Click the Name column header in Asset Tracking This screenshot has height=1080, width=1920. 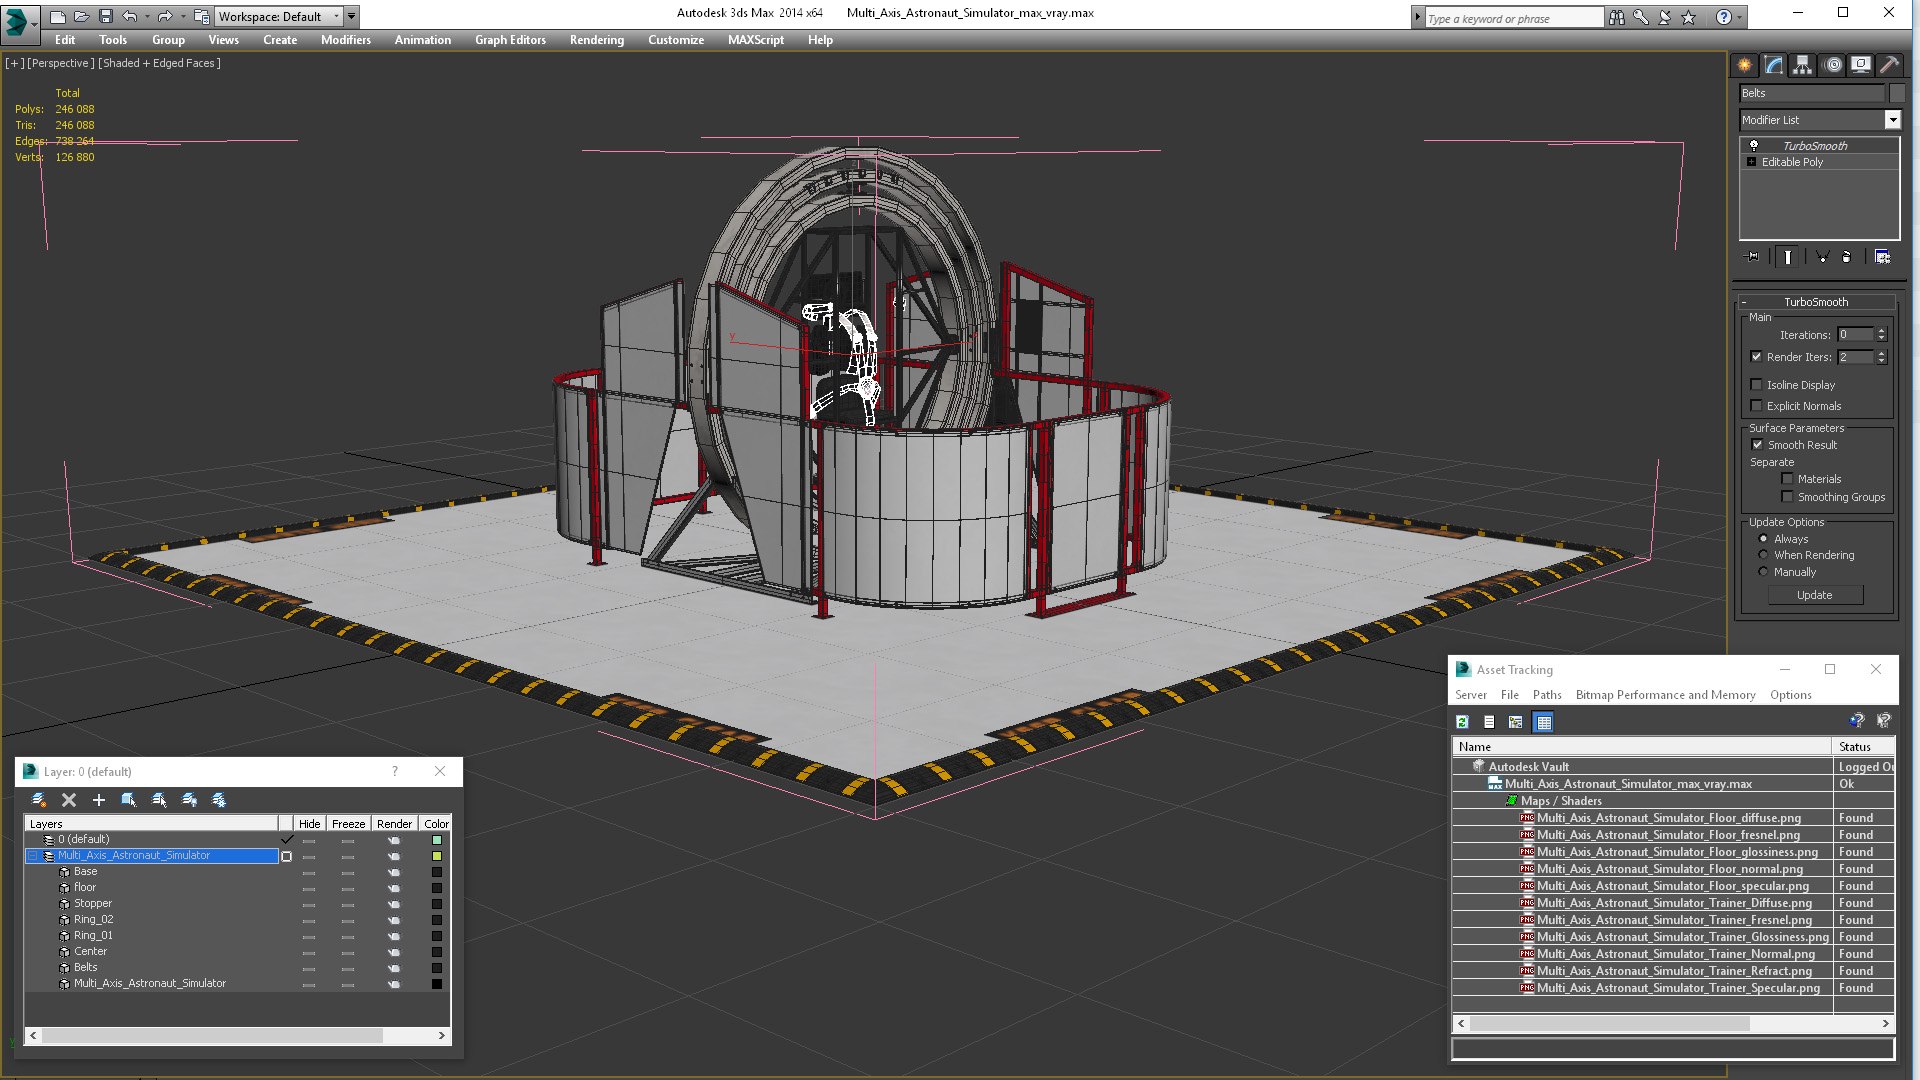(1641, 747)
